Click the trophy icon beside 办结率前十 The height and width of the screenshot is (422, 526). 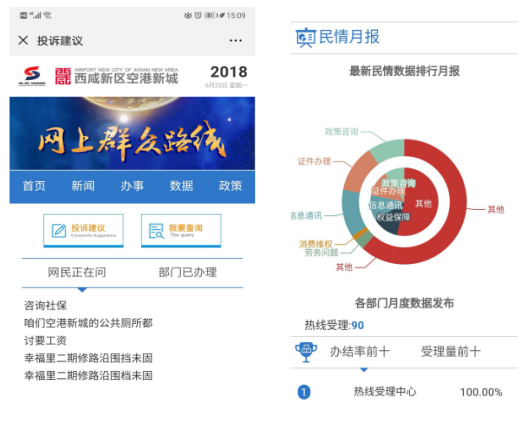click(306, 352)
